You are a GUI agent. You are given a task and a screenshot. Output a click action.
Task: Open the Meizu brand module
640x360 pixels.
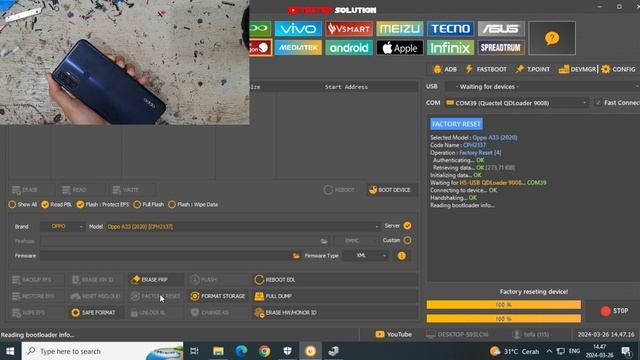click(400, 29)
